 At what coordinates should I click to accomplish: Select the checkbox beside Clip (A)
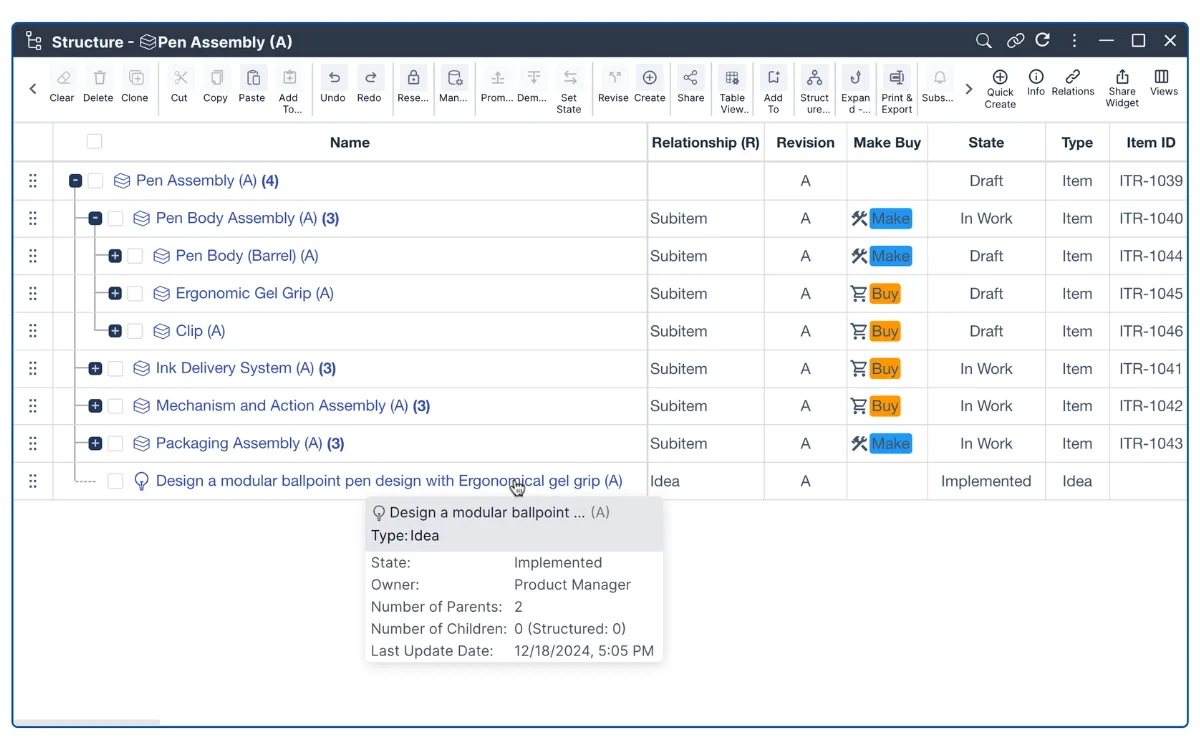[x=135, y=331]
